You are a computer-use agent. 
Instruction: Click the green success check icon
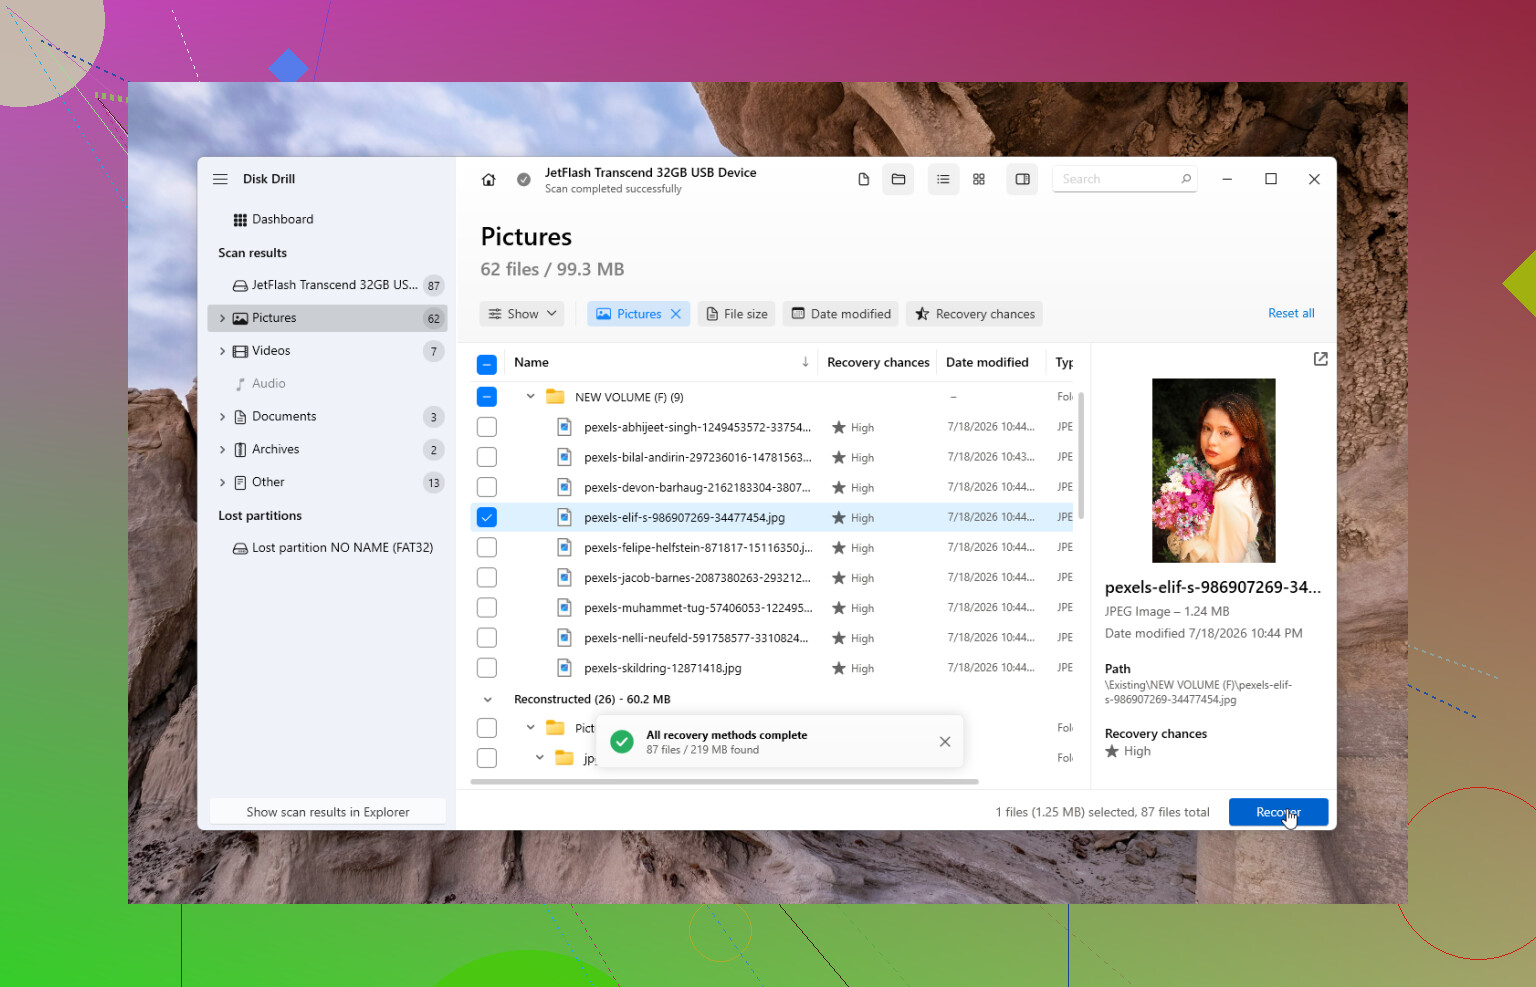(x=622, y=742)
